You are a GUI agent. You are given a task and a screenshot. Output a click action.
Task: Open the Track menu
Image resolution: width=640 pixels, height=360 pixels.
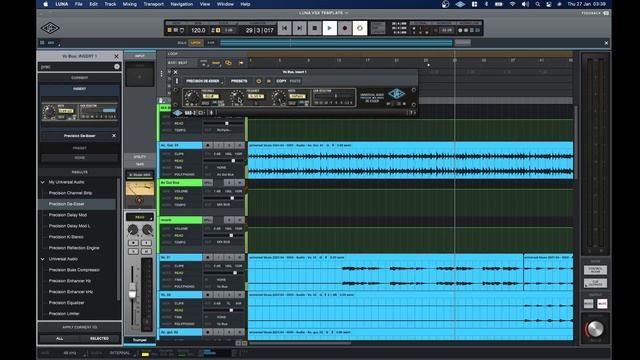110,4
